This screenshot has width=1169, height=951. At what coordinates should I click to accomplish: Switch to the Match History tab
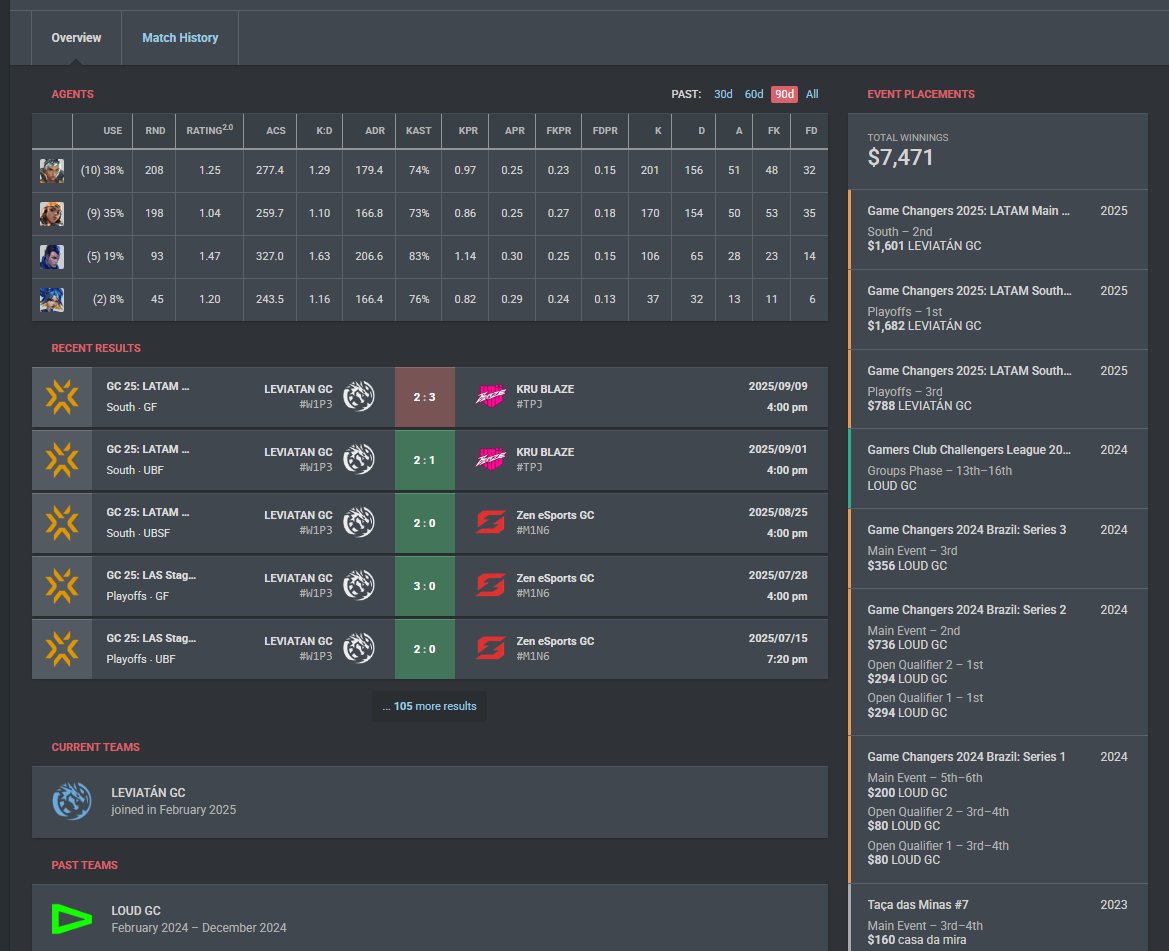point(180,38)
